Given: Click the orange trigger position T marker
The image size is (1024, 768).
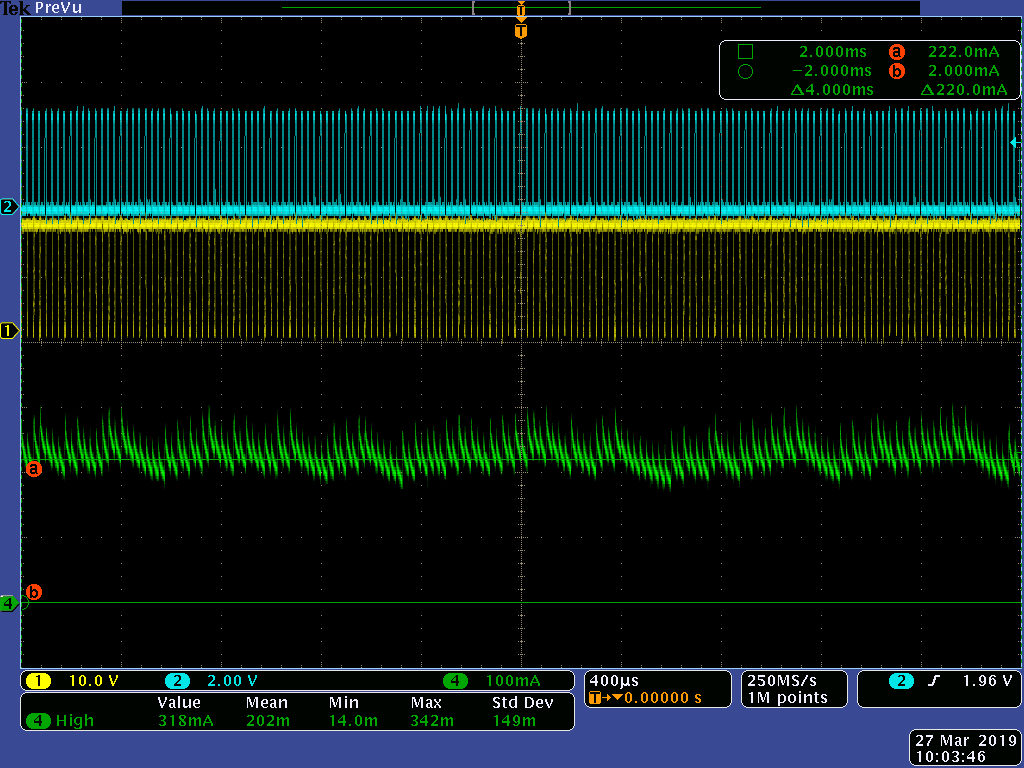Looking at the screenshot, I should coord(520,31).
